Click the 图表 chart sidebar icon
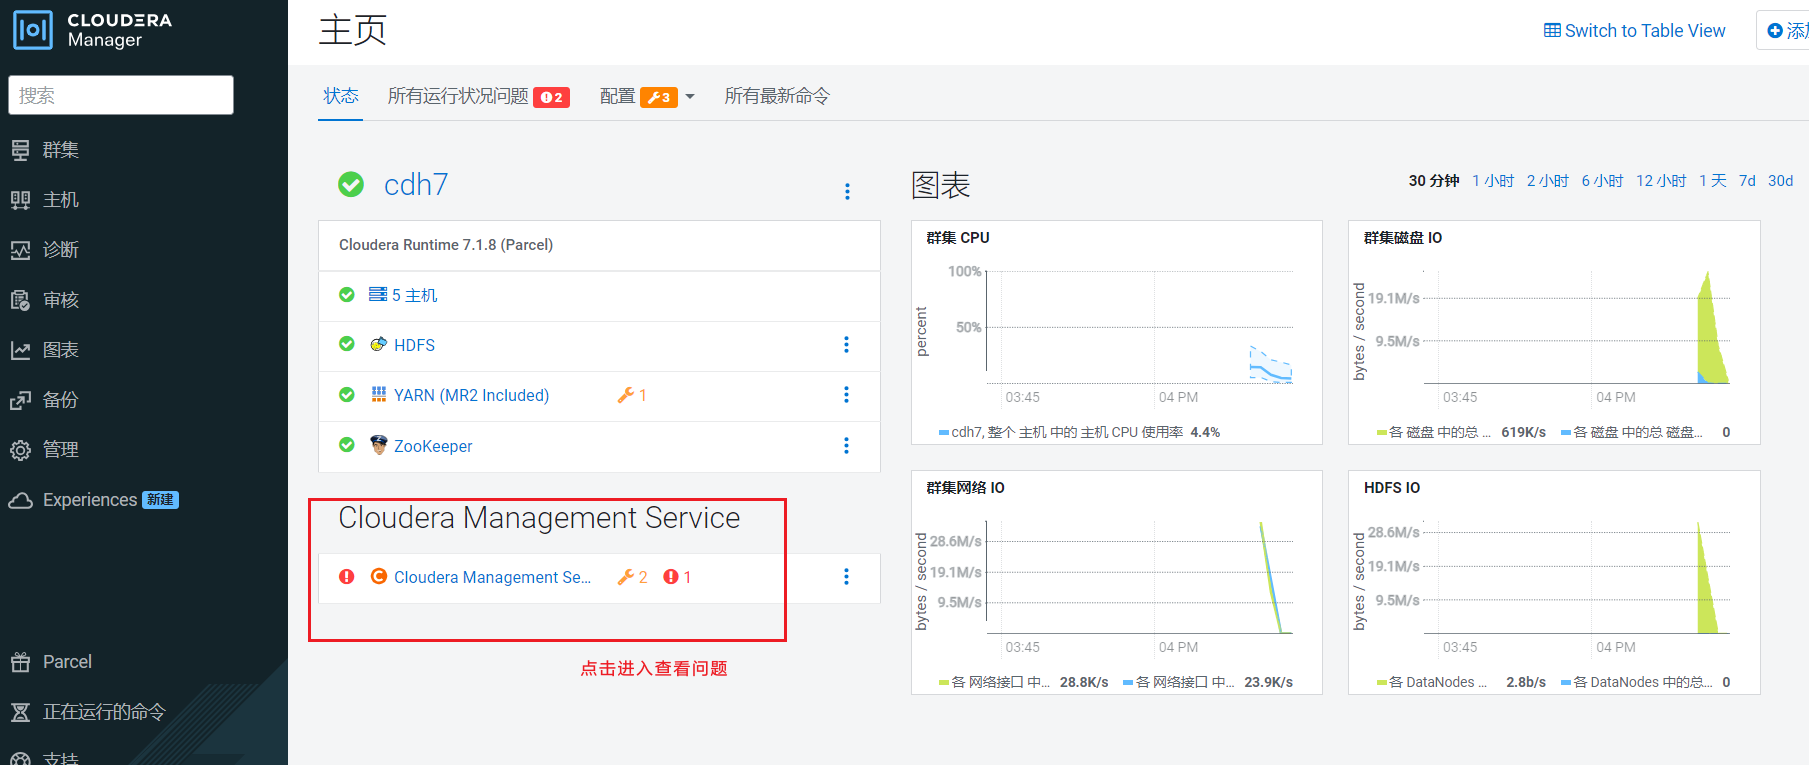 tap(20, 350)
